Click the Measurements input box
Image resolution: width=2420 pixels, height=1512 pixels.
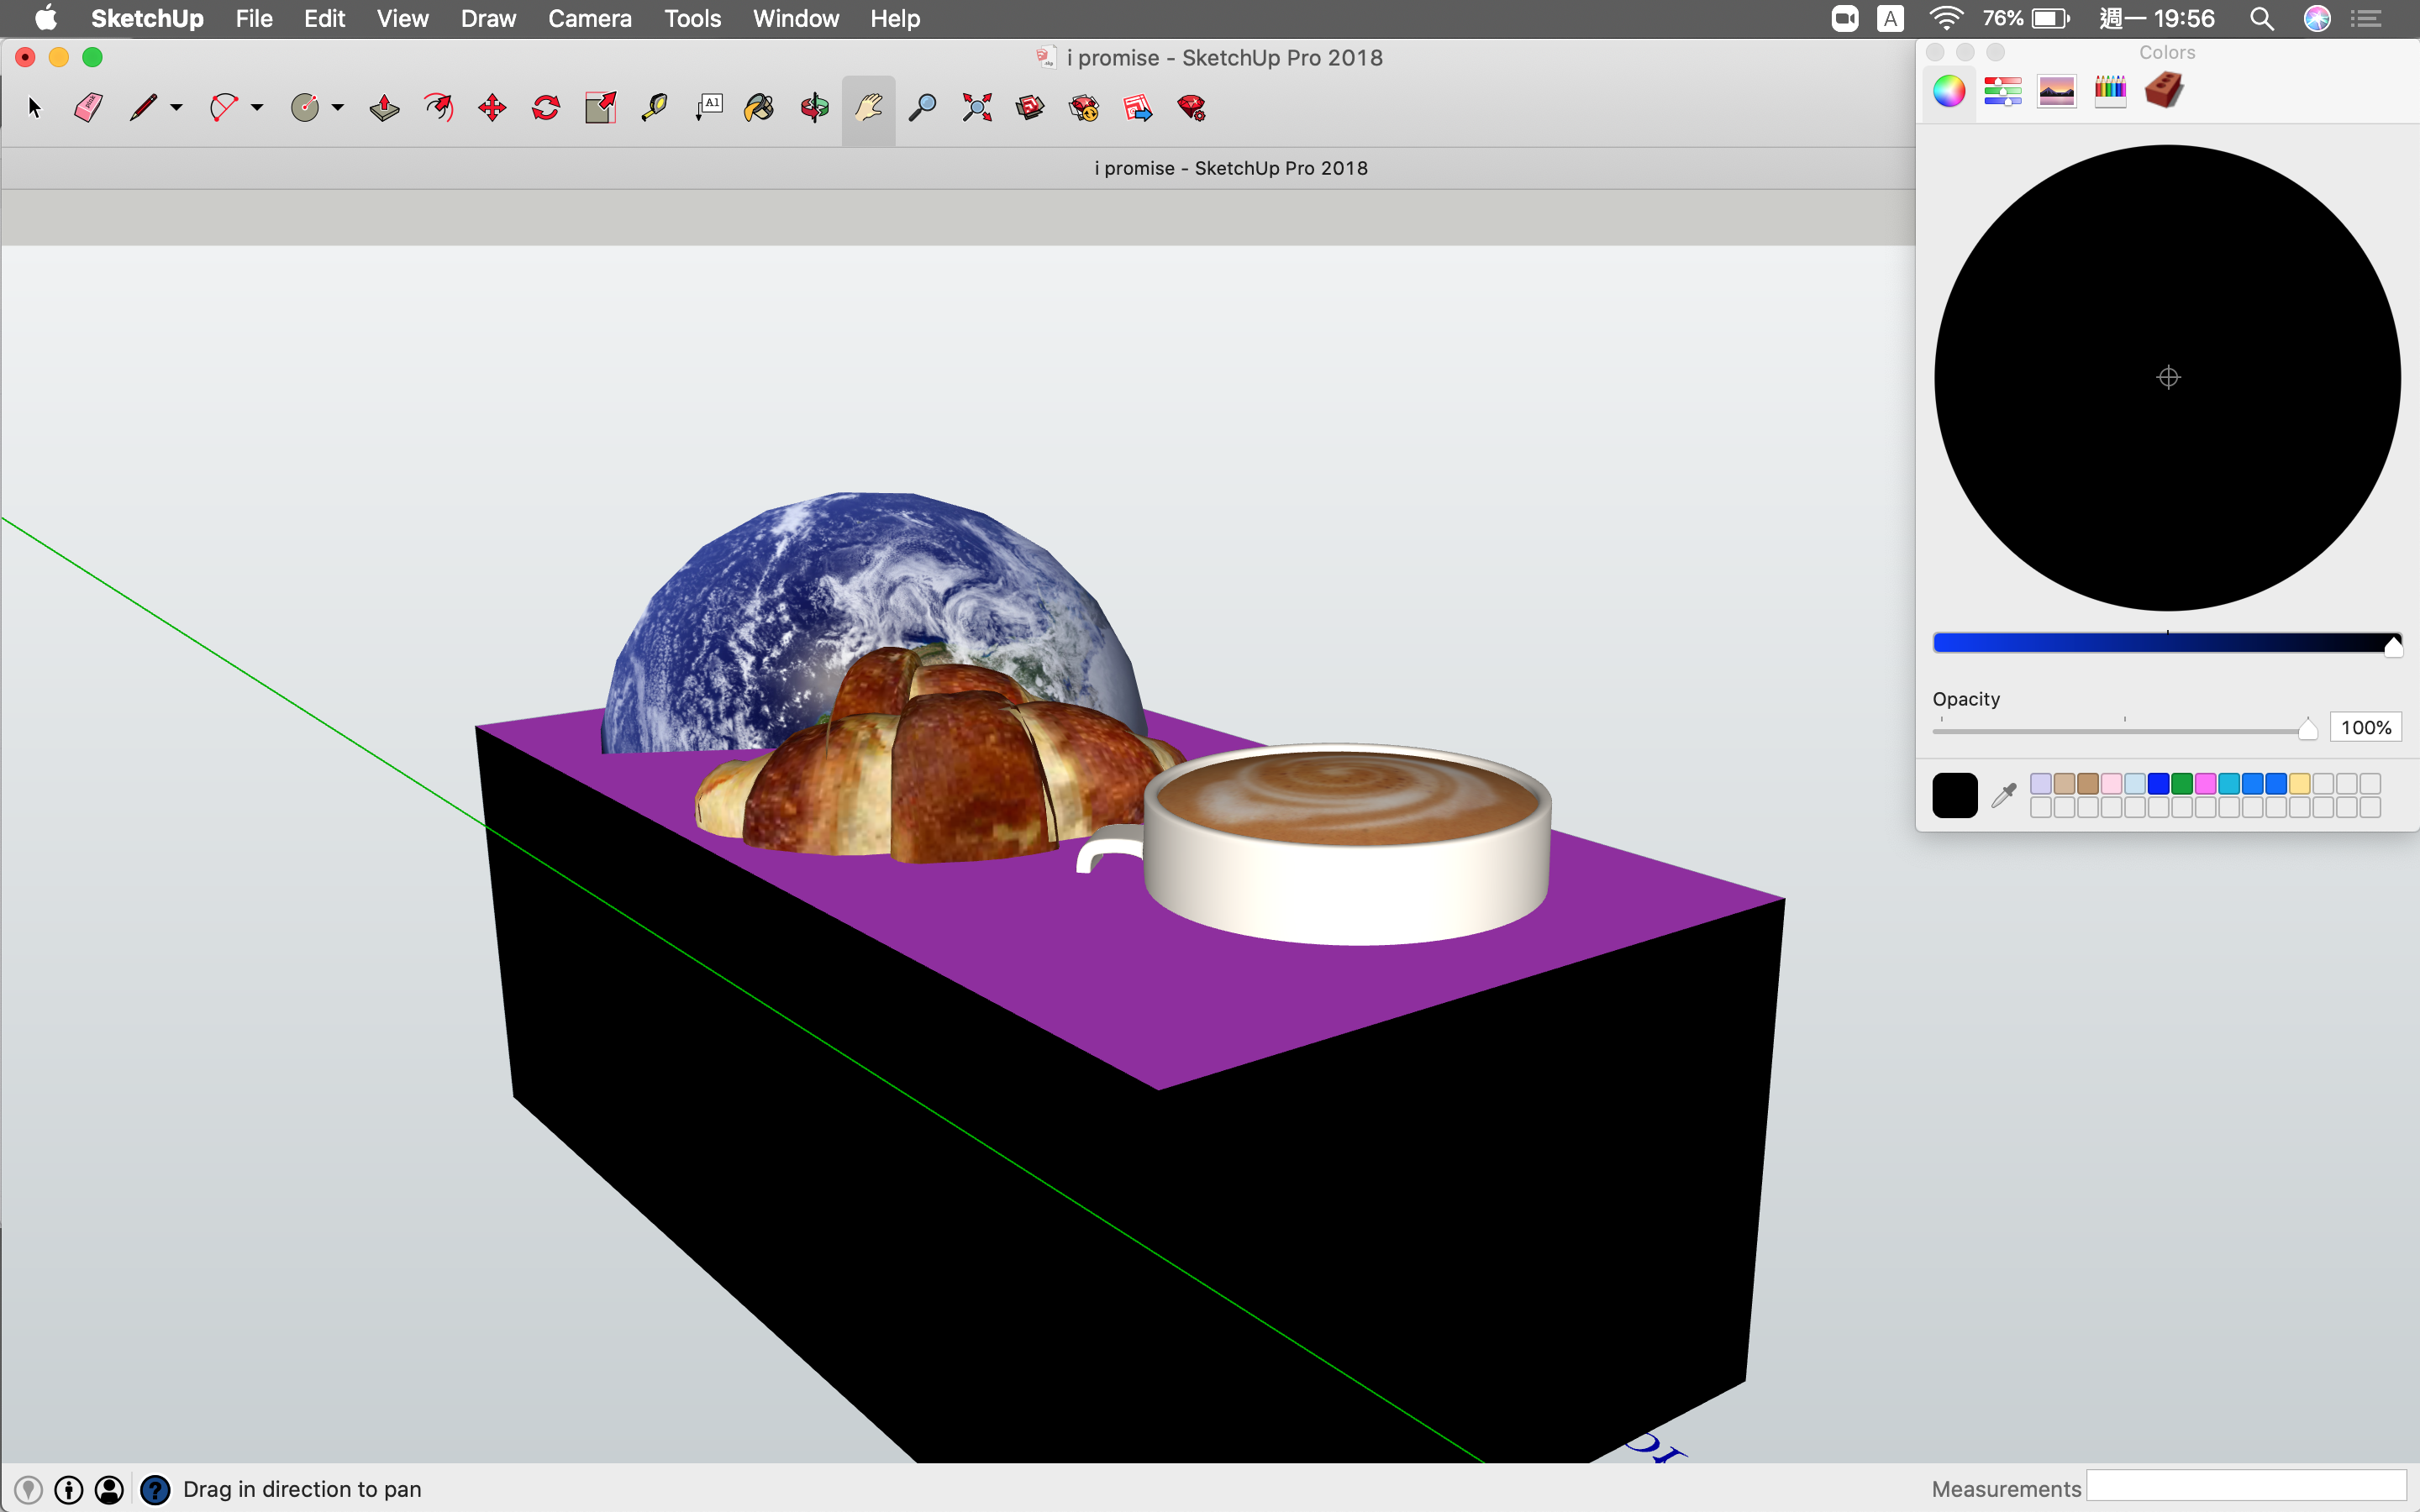(2246, 1487)
